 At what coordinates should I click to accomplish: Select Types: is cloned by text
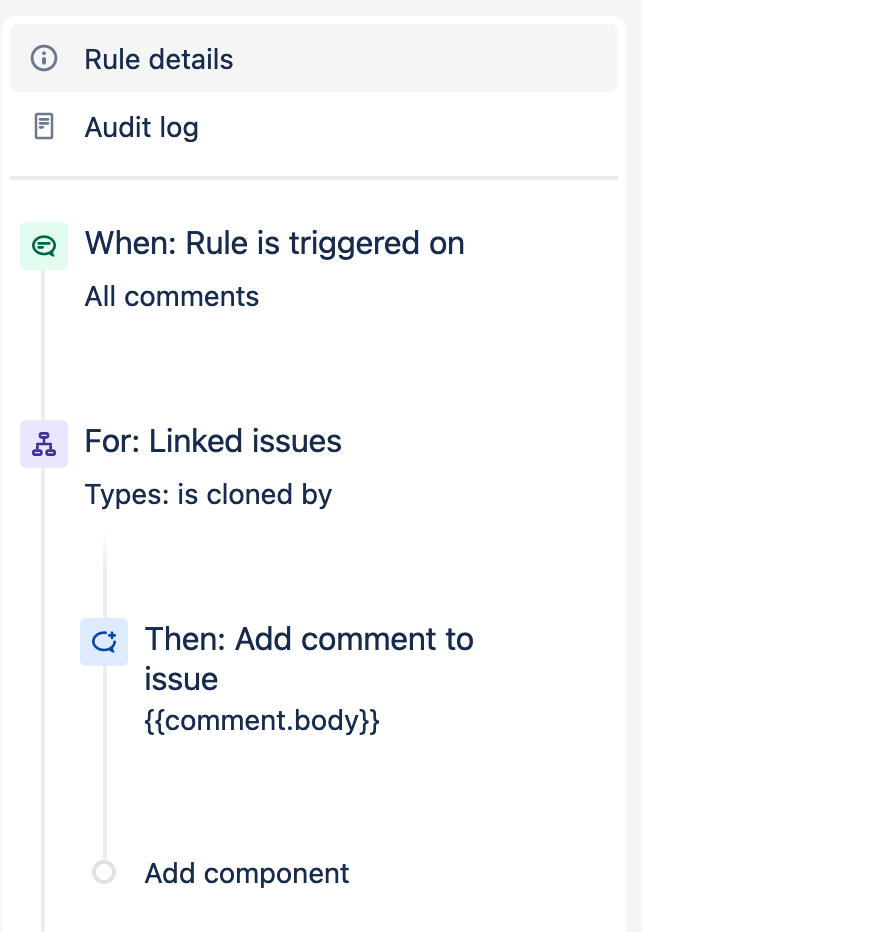pyautogui.click(x=208, y=495)
